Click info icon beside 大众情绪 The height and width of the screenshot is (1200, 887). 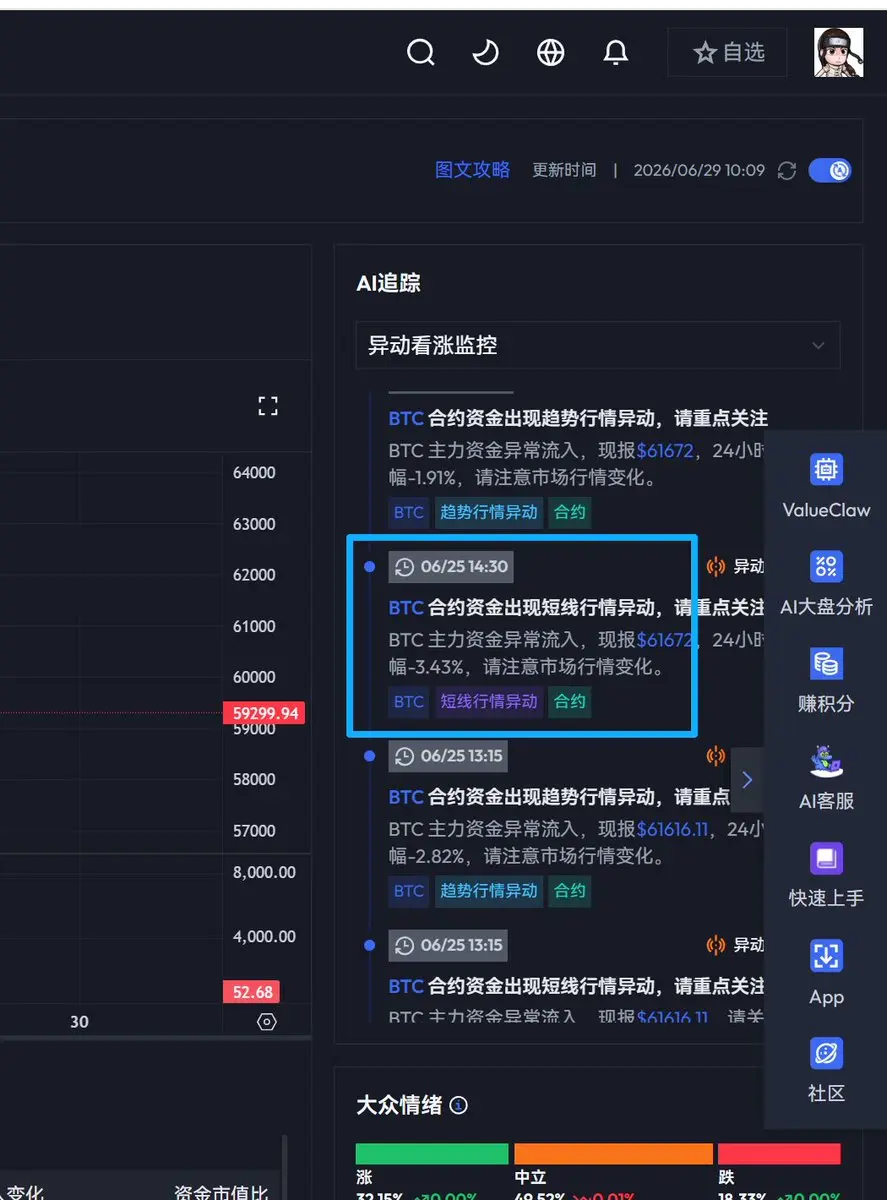tap(459, 1105)
